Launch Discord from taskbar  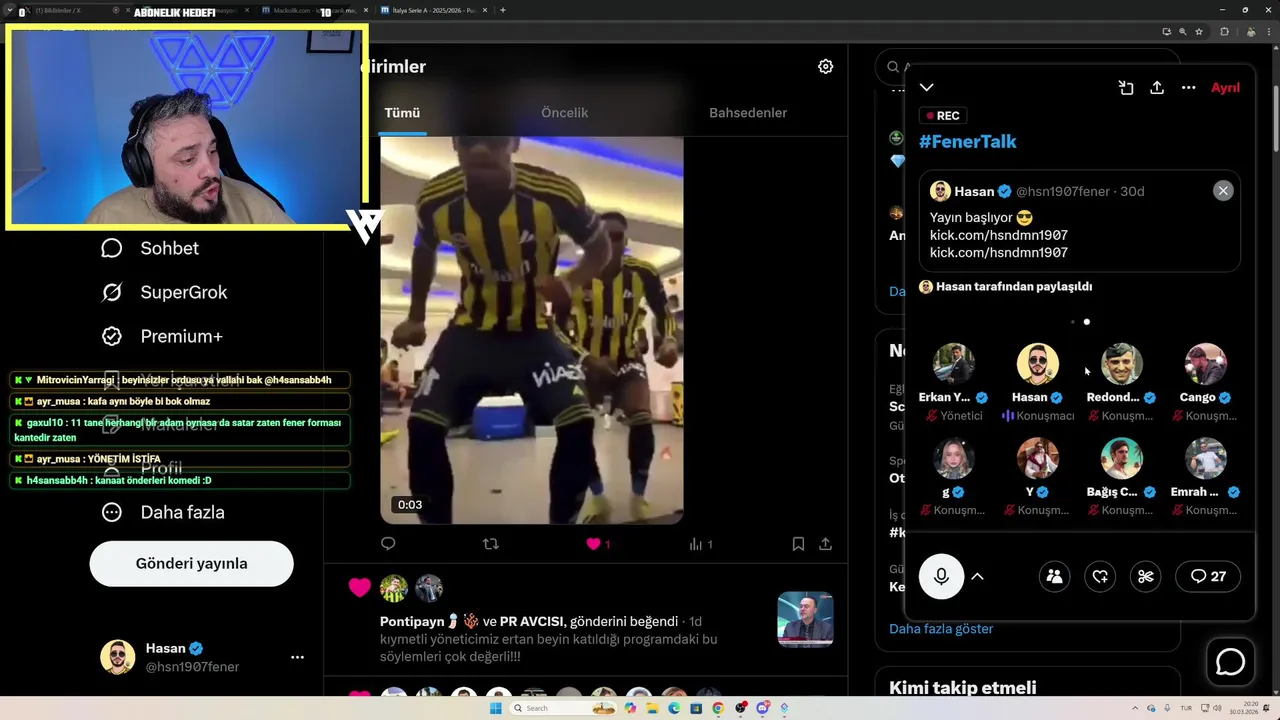pyautogui.click(x=762, y=708)
